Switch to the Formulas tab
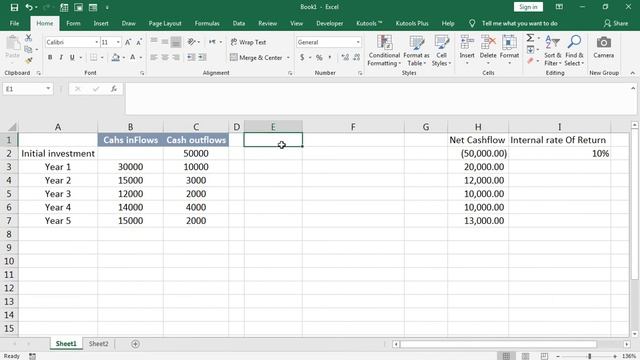 tap(207, 24)
